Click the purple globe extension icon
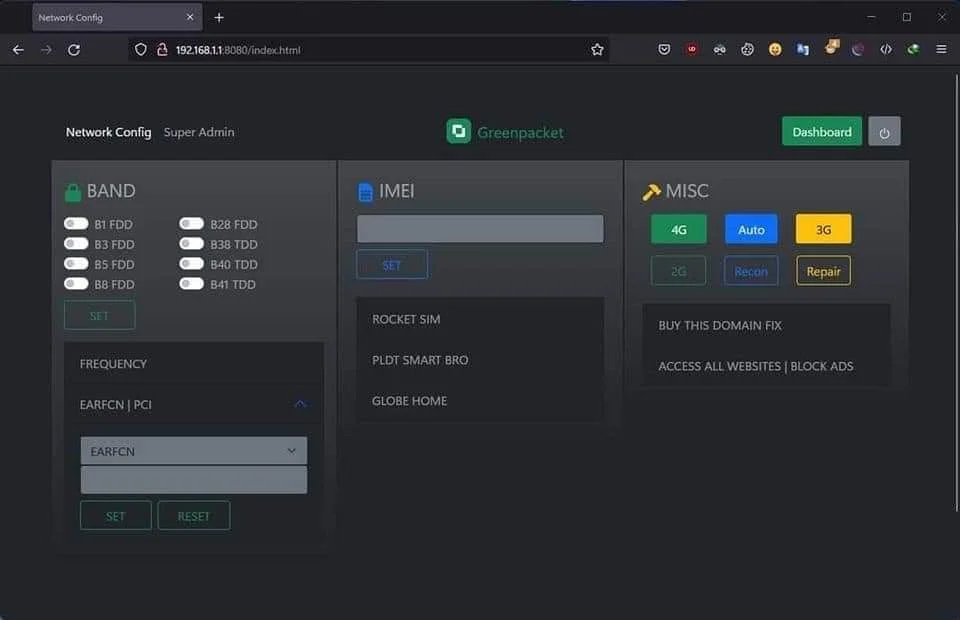The width and height of the screenshot is (960, 620). tap(858, 50)
